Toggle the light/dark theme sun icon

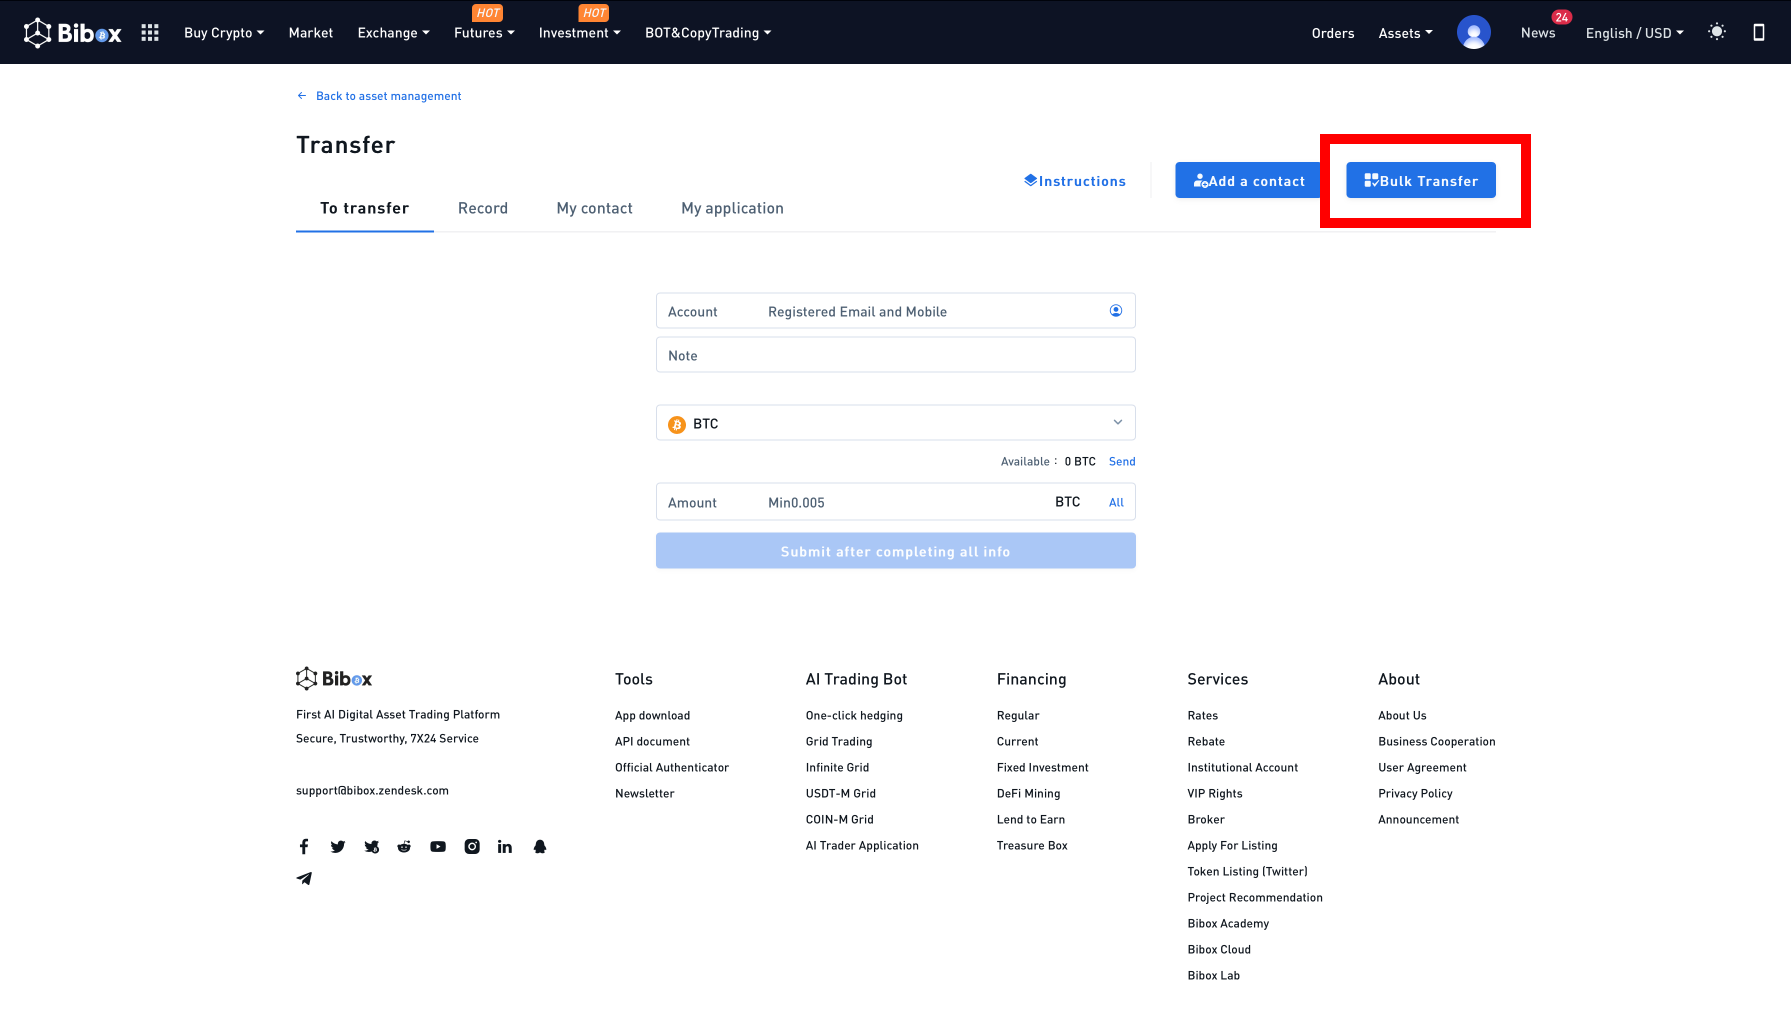tap(1717, 32)
